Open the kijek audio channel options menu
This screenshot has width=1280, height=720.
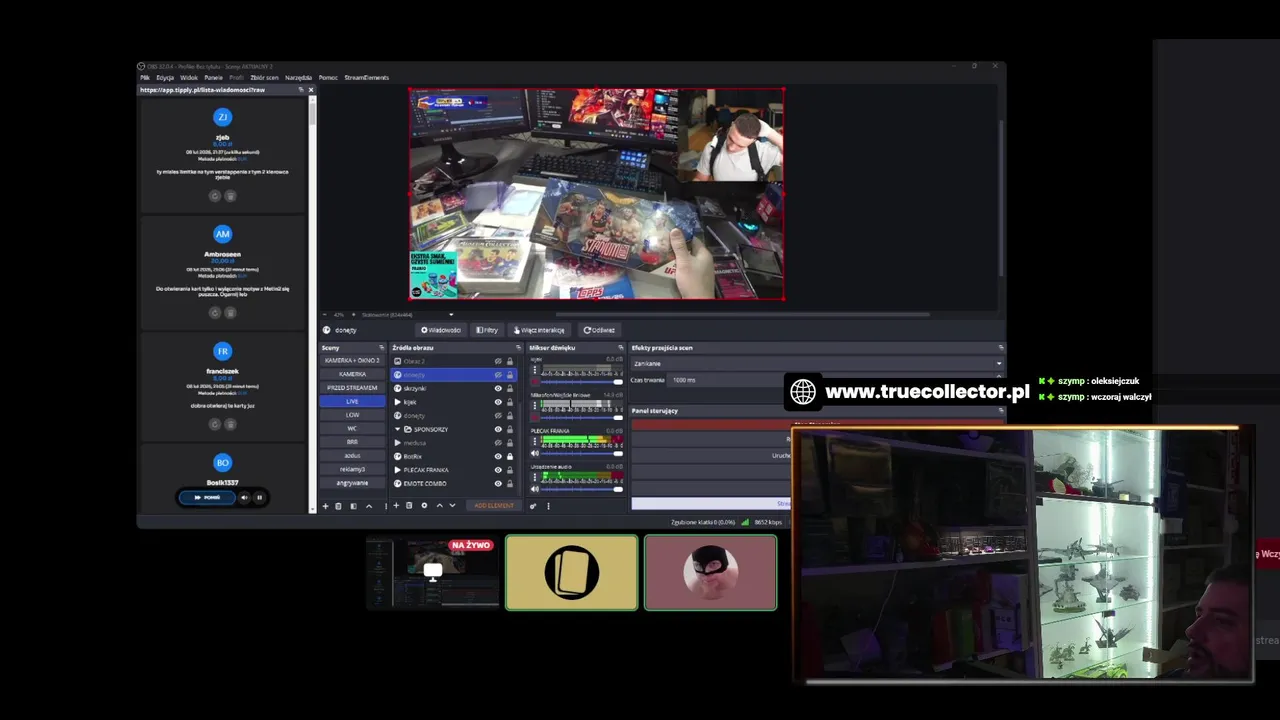(x=535, y=370)
